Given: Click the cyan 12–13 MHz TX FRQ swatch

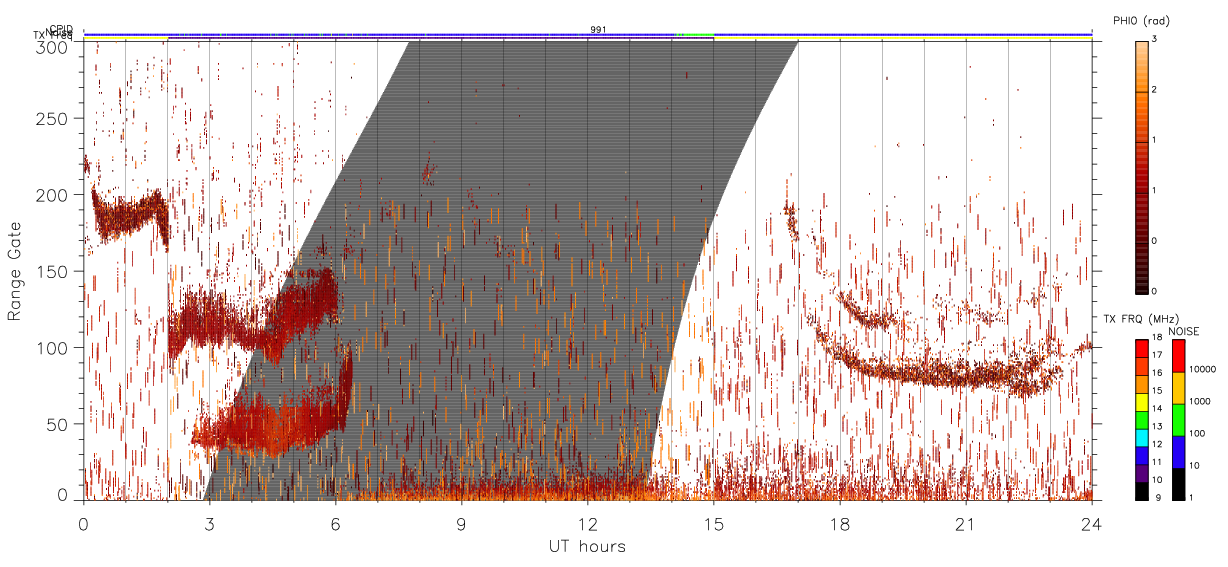Looking at the screenshot, I should point(1142,438).
